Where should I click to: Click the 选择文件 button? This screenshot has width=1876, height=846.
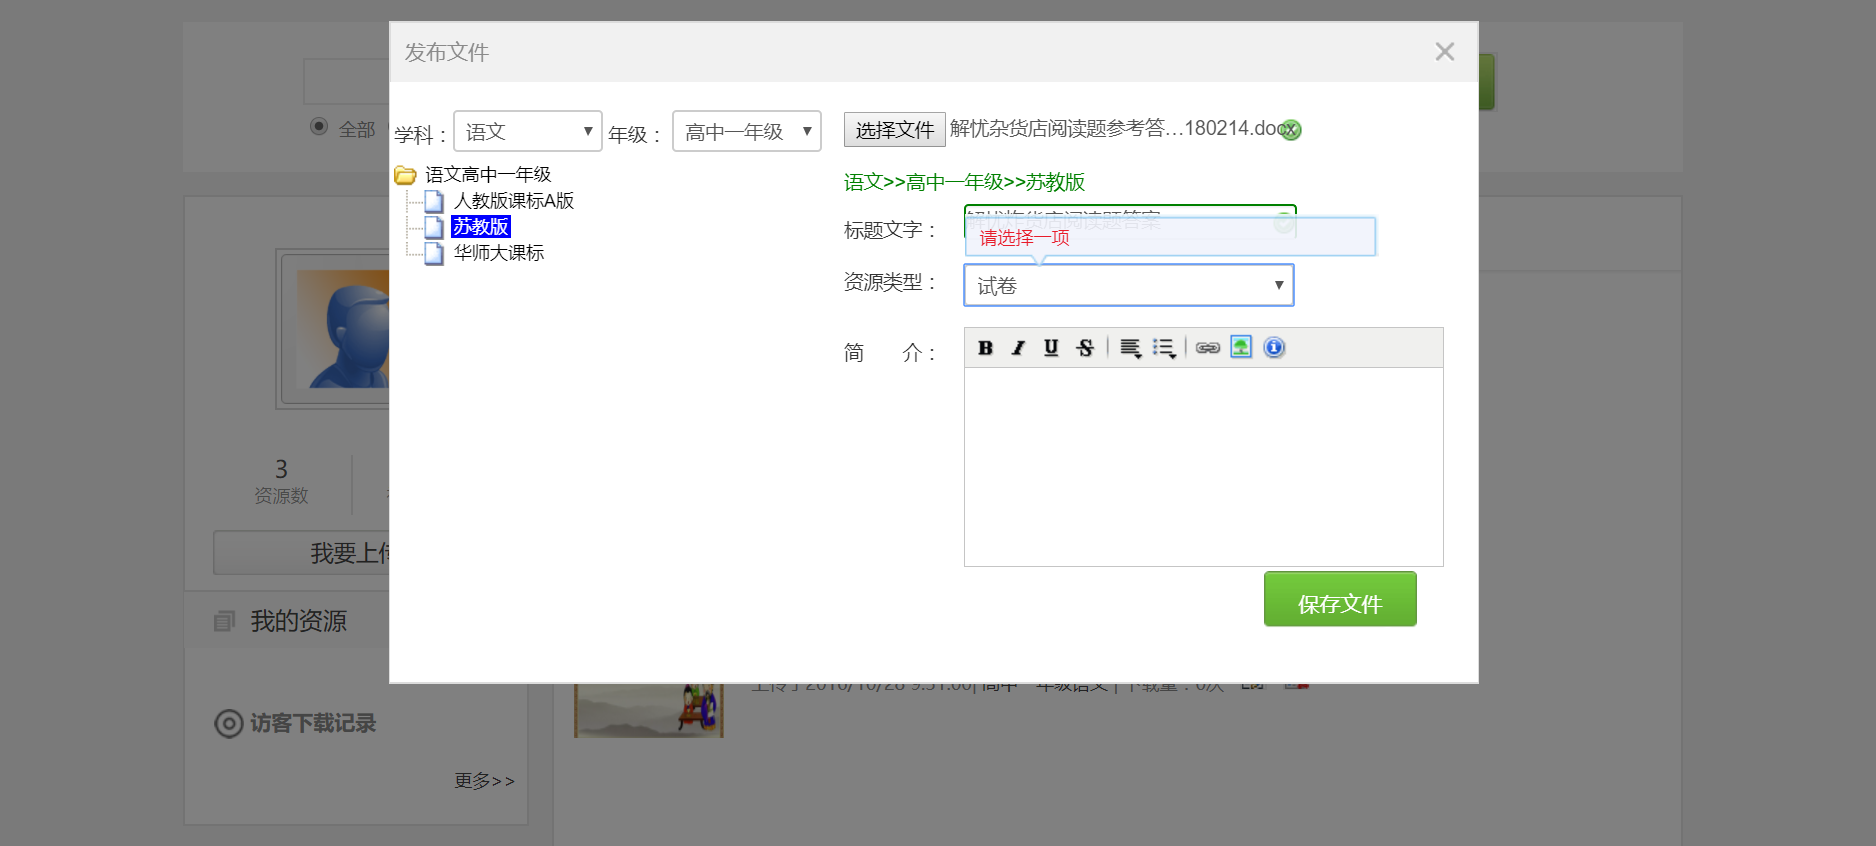(894, 130)
